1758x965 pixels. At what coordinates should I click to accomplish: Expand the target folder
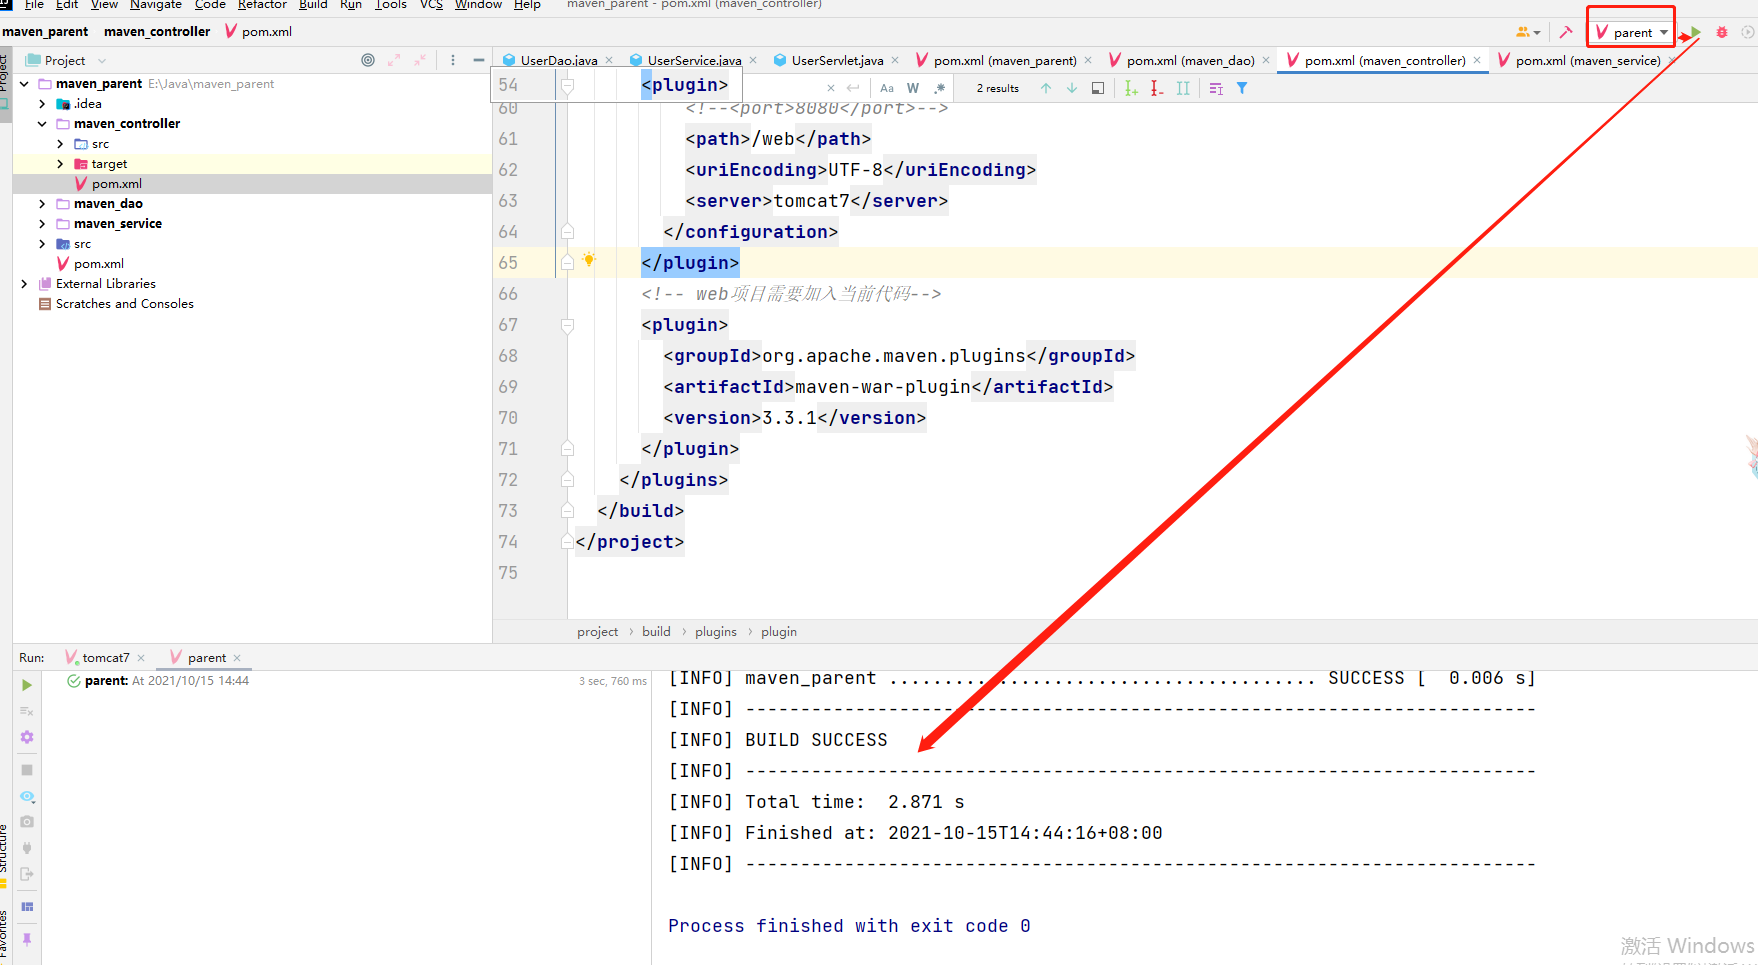coord(60,164)
